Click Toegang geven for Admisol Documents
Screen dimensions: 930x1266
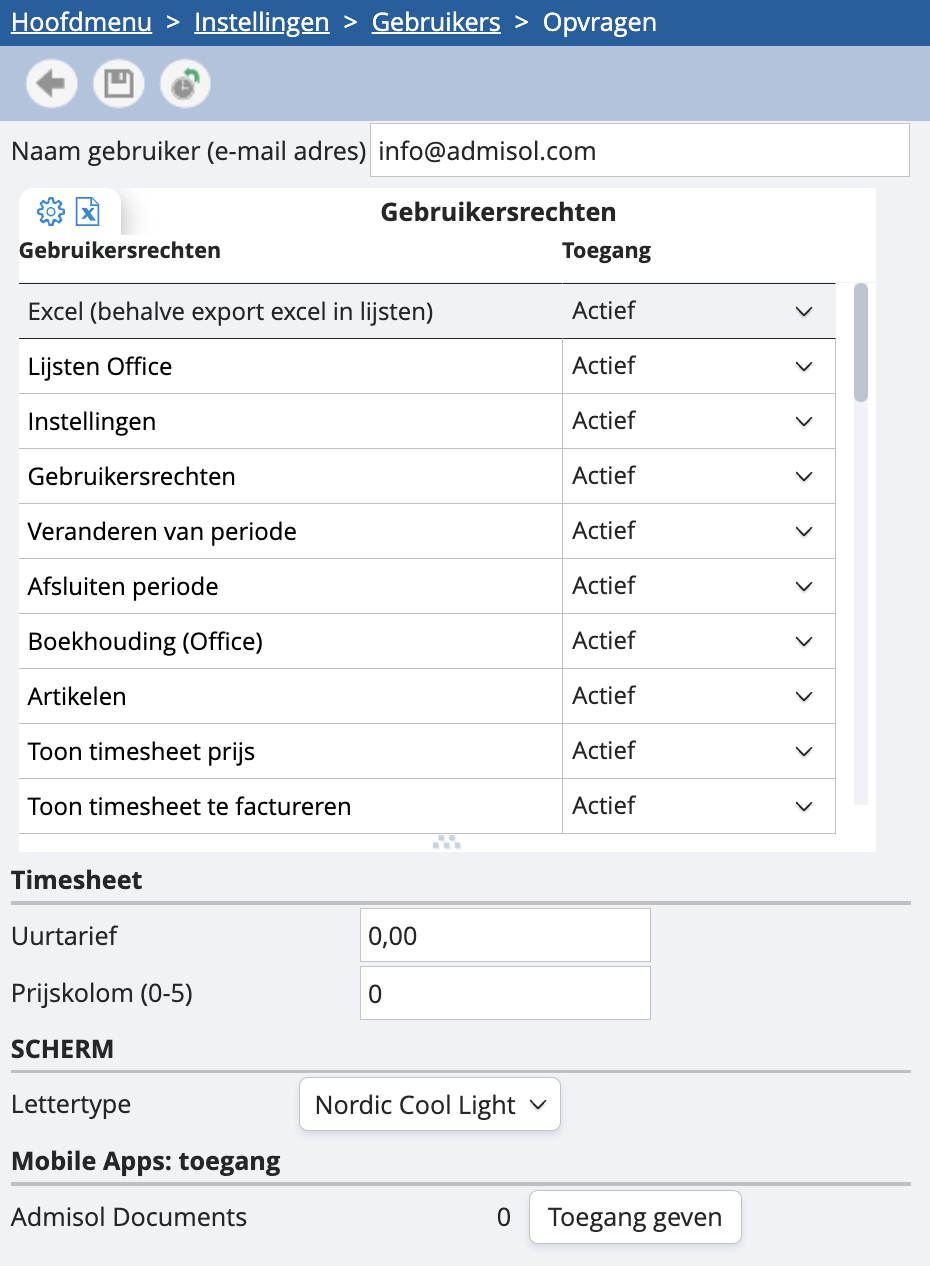click(634, 1217)
